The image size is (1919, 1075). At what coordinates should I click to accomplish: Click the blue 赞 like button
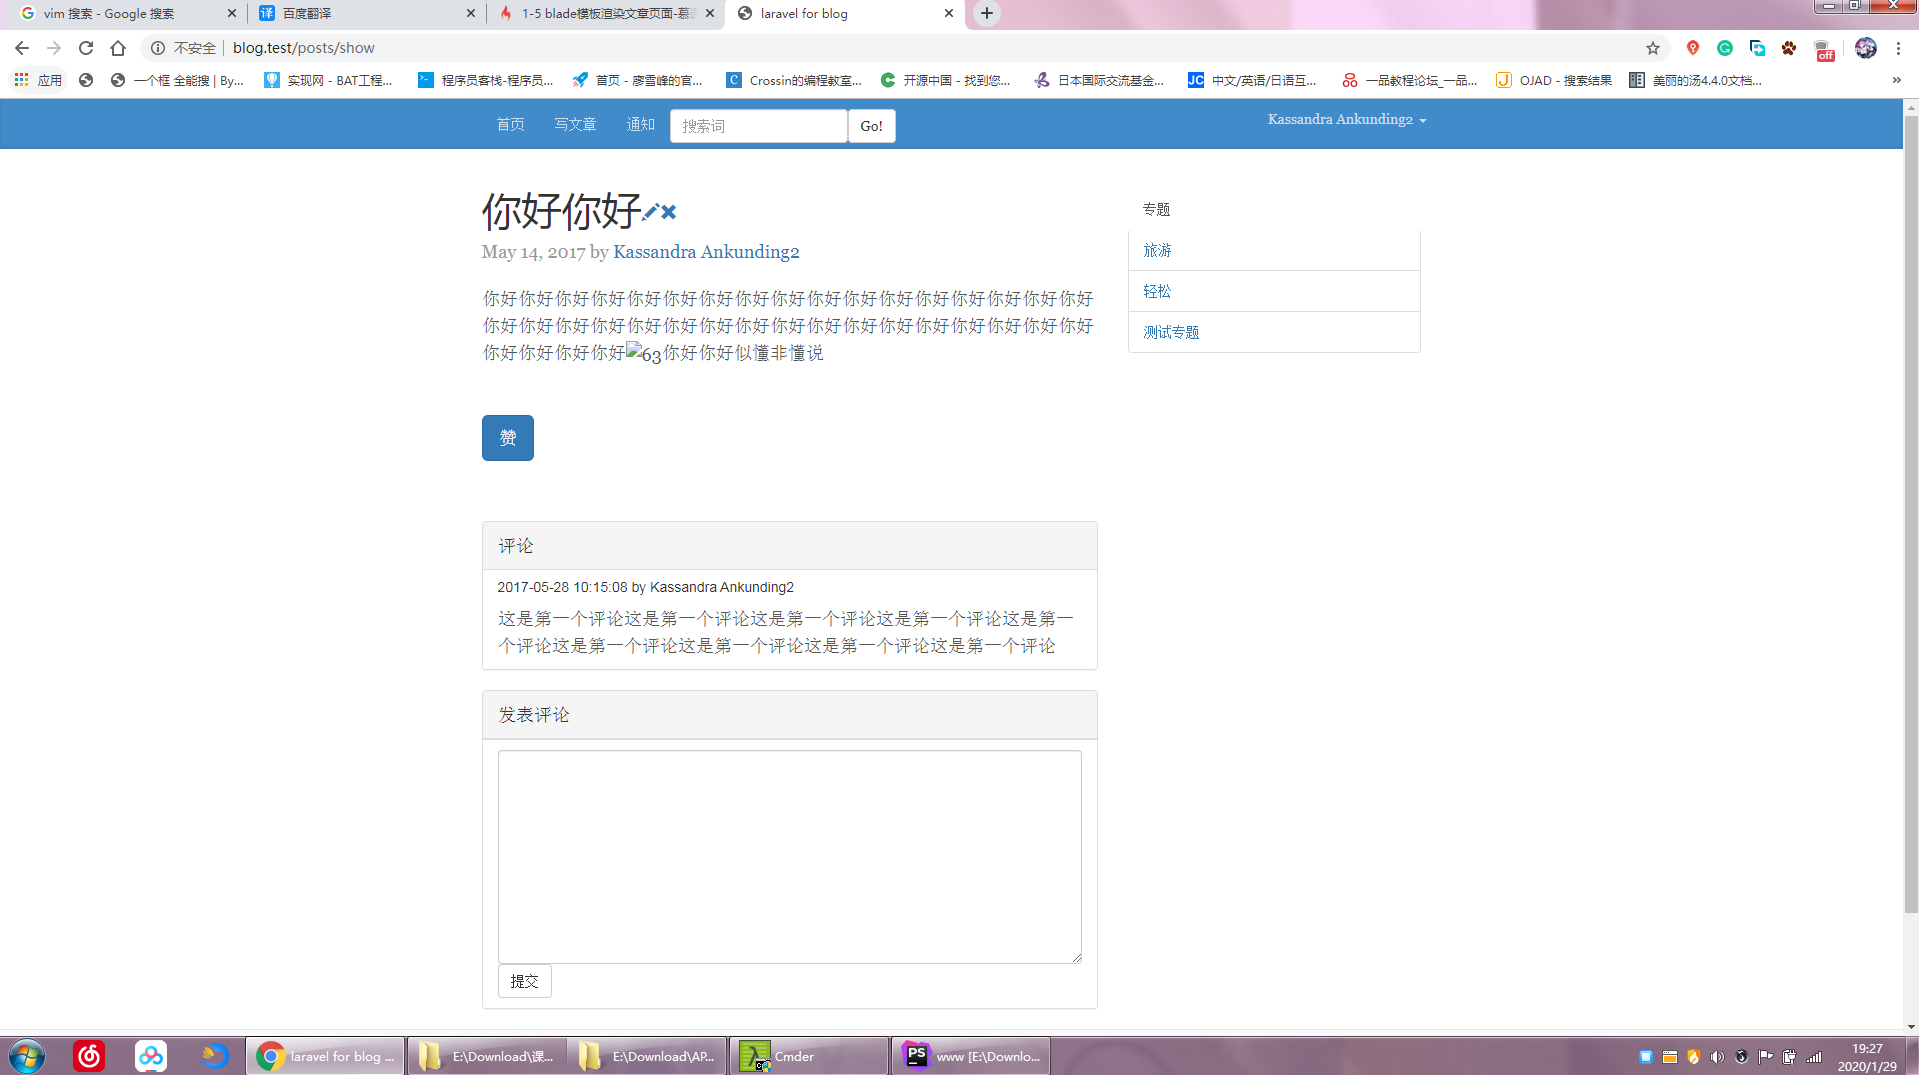(508, 438)
